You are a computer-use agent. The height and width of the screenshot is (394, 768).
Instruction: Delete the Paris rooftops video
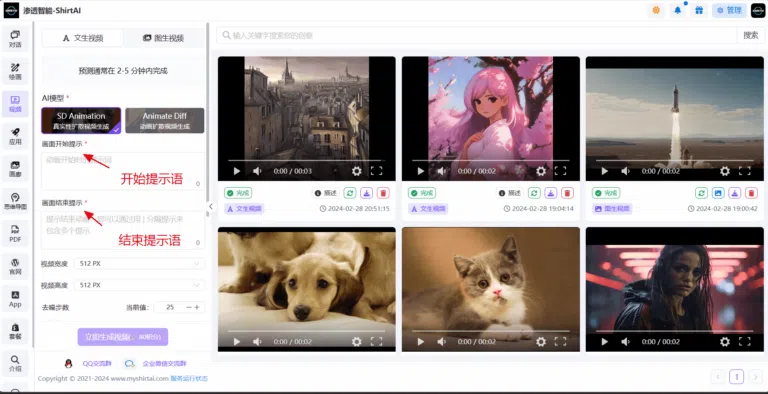pyautogui.click(x=384, y=193)
